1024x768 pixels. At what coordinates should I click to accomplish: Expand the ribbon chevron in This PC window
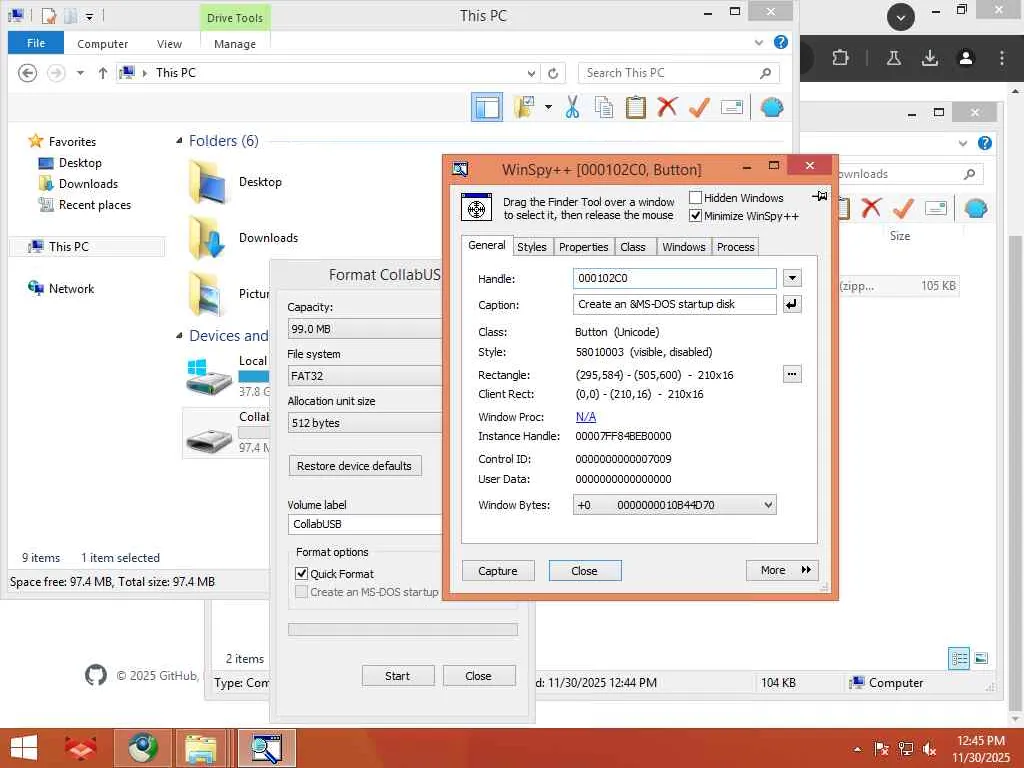point(759,42)
